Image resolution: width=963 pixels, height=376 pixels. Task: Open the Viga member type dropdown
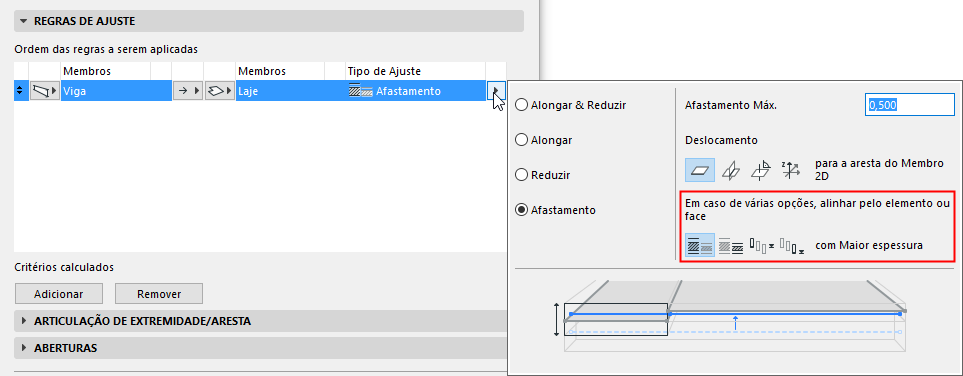[x=45, y=91]
